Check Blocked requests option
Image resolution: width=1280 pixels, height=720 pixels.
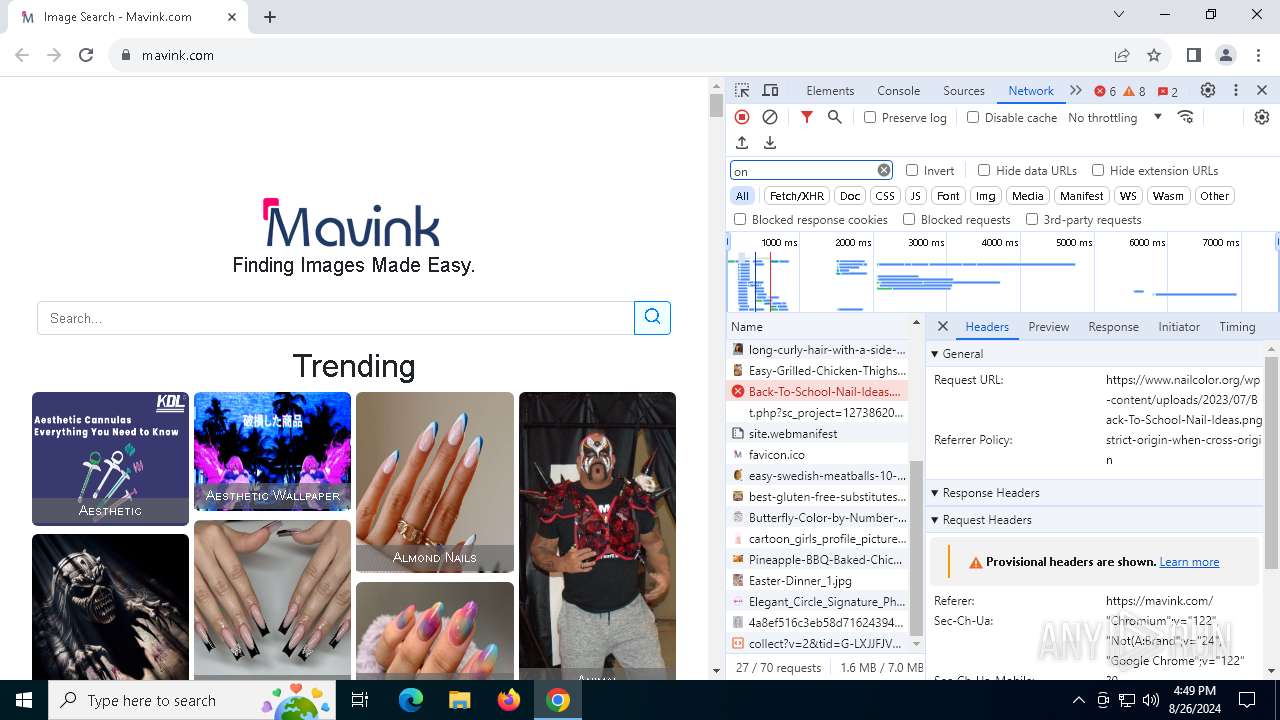pos(909,219)
